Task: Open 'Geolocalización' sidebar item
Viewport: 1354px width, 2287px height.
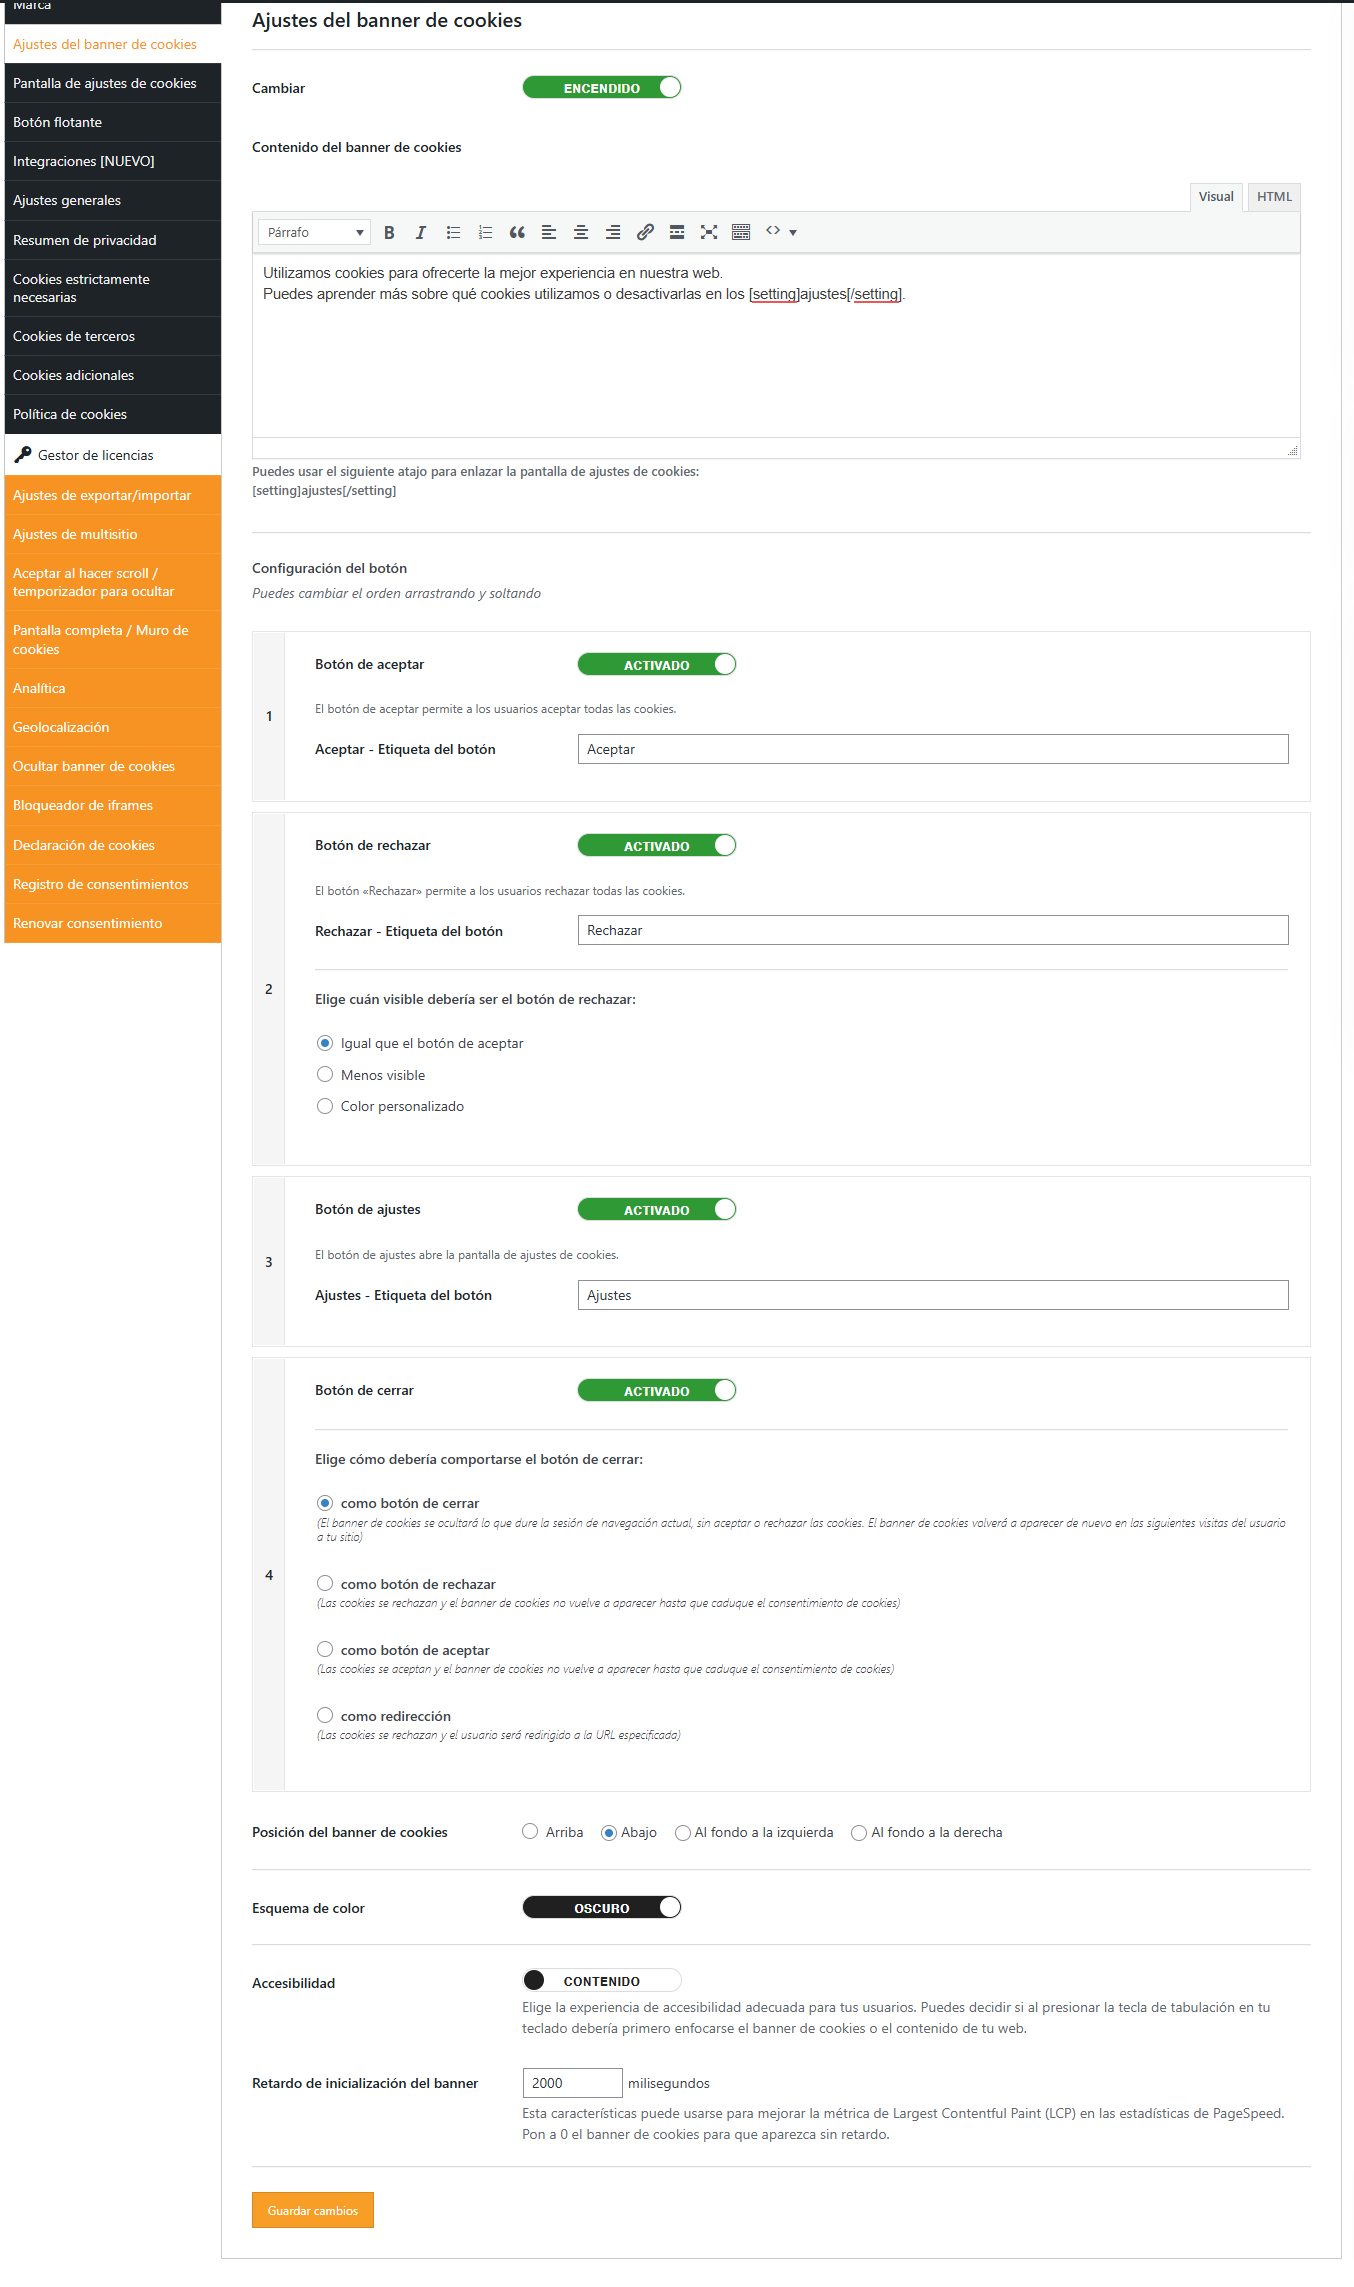Action: [113, 727]
